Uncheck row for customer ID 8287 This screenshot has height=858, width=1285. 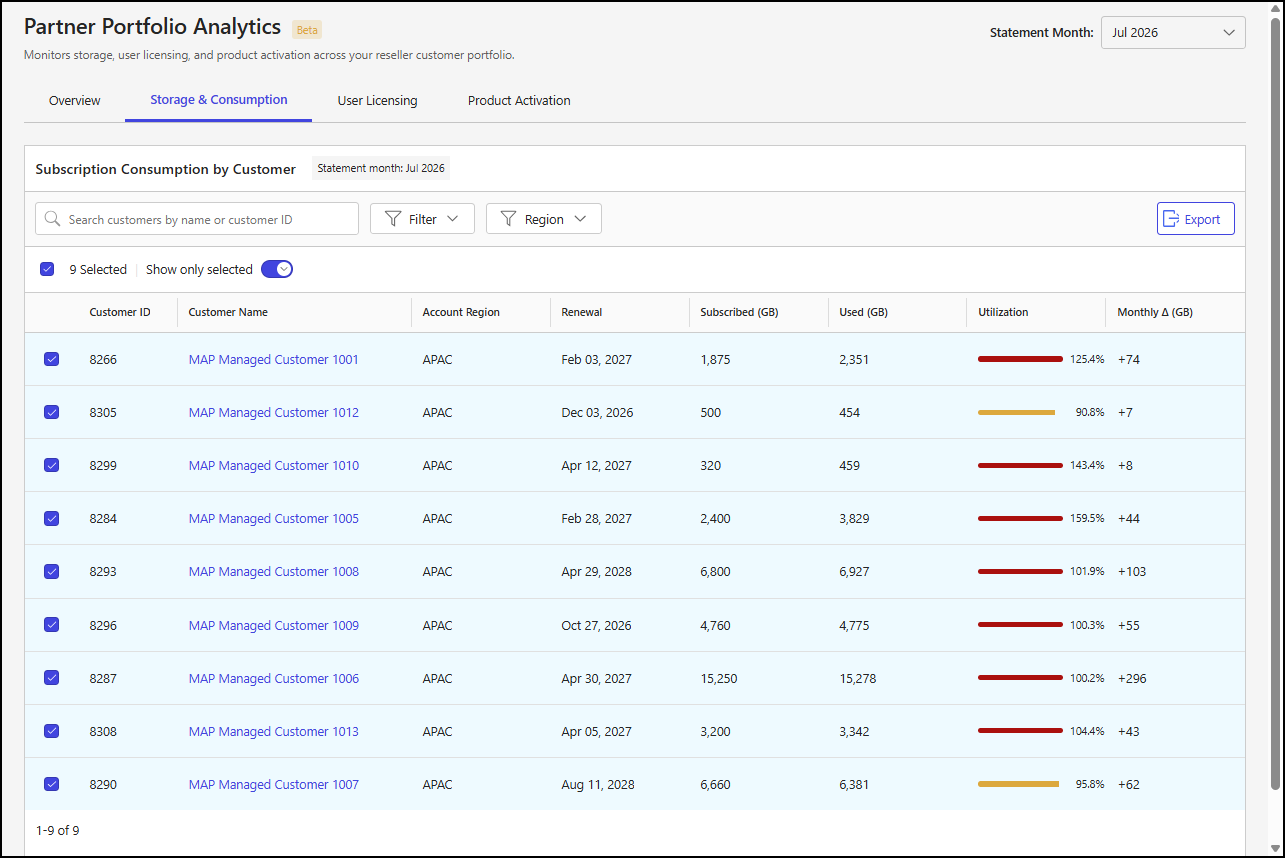click(x=52, y=678)
